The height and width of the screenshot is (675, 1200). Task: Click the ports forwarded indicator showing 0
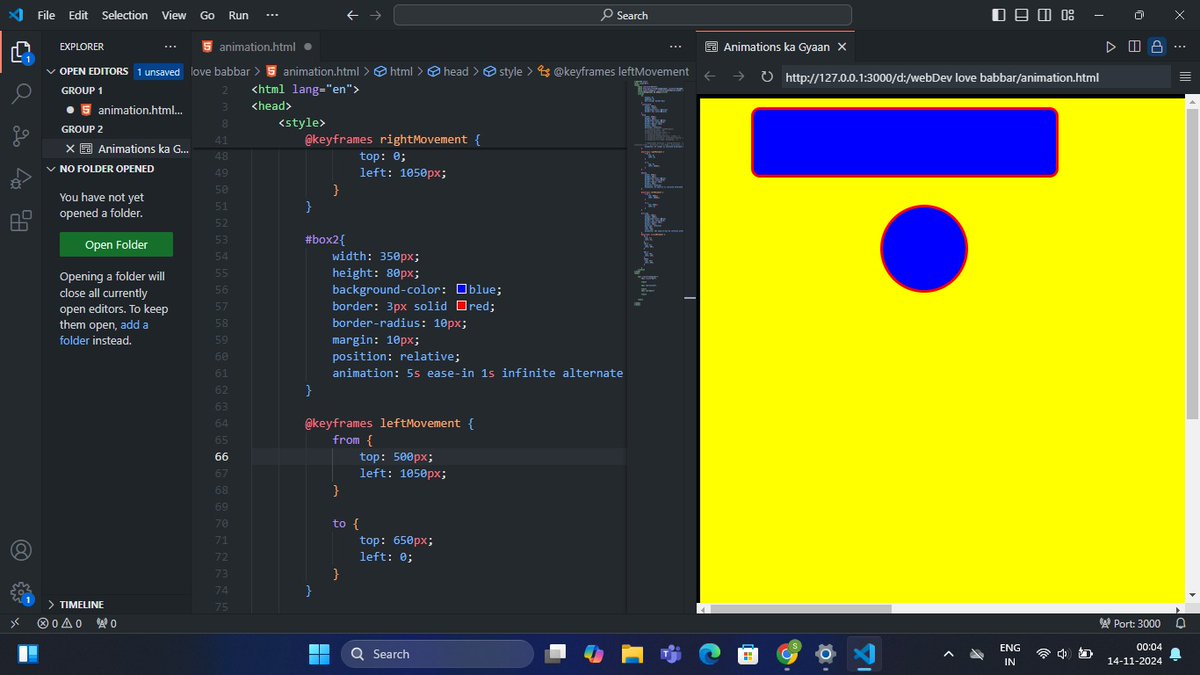coord(107,623)
